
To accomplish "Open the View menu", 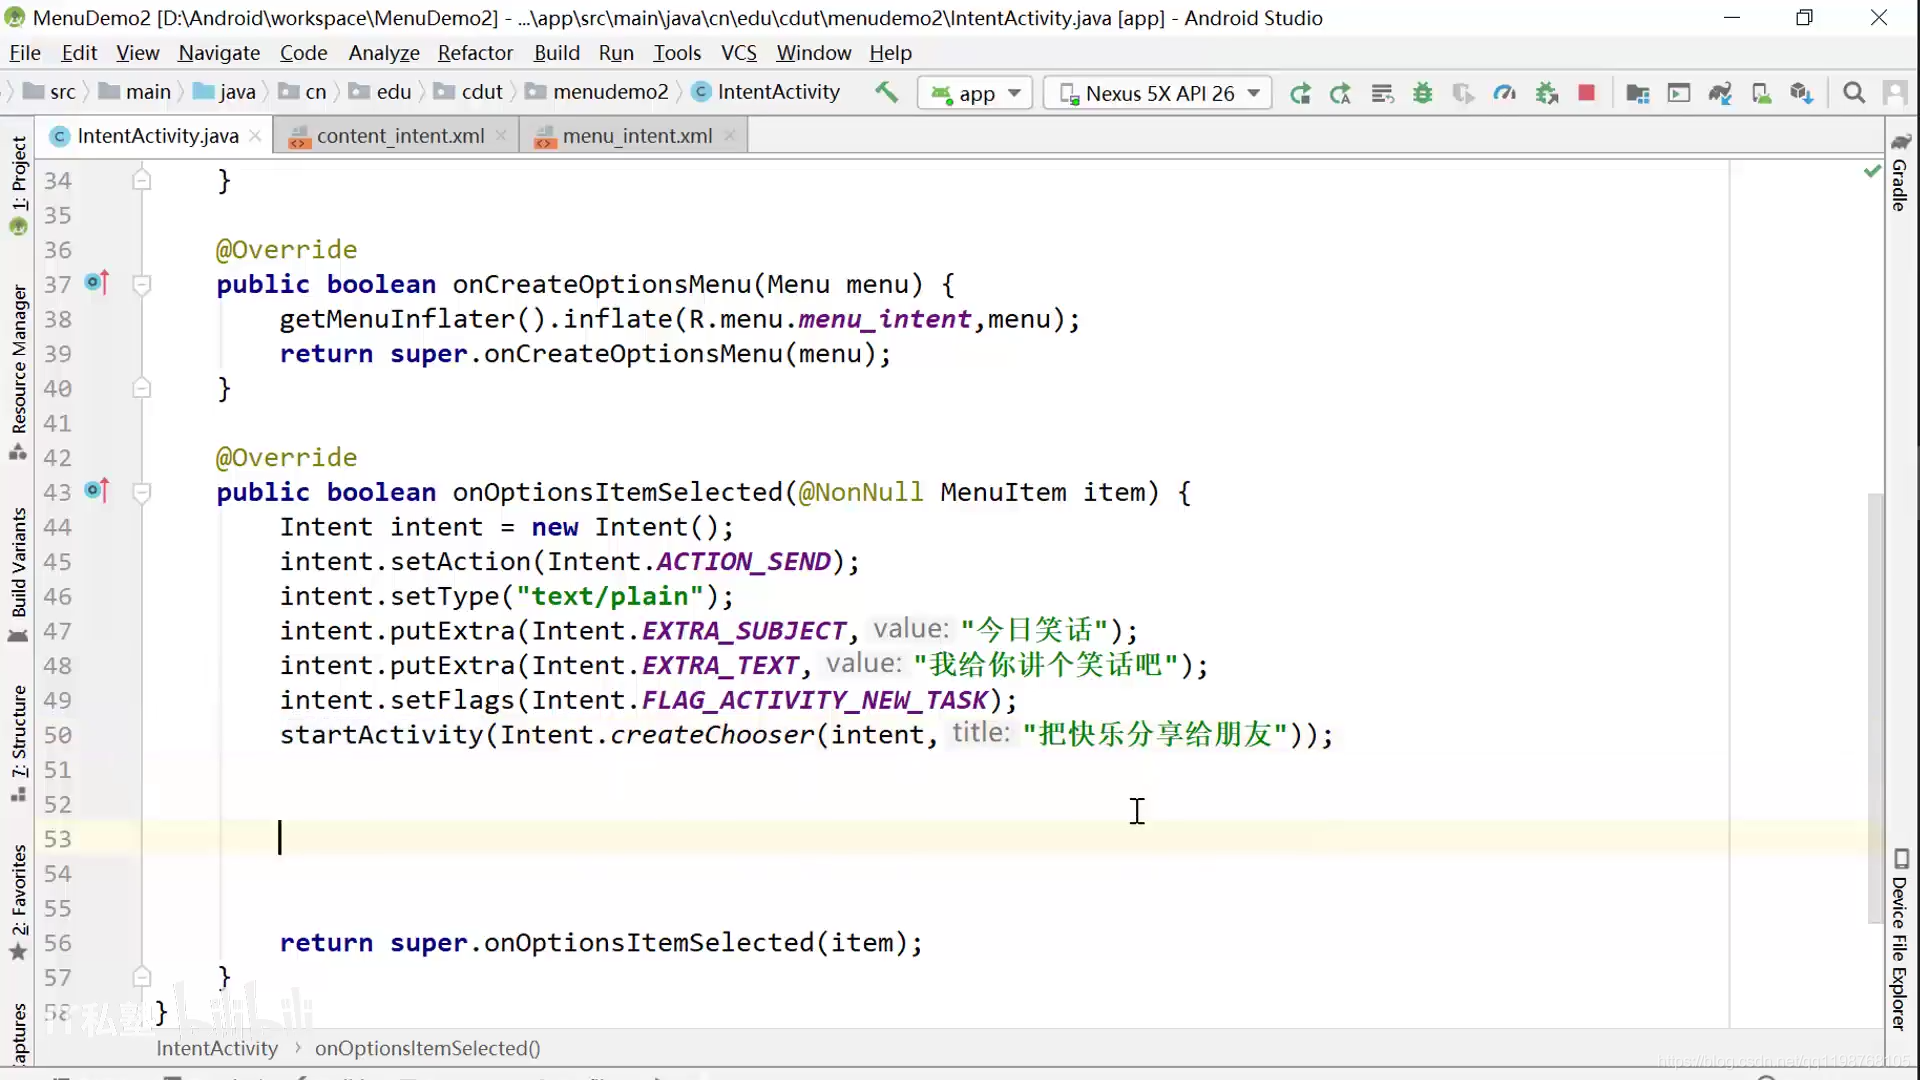I will click(x=138, y=53).
